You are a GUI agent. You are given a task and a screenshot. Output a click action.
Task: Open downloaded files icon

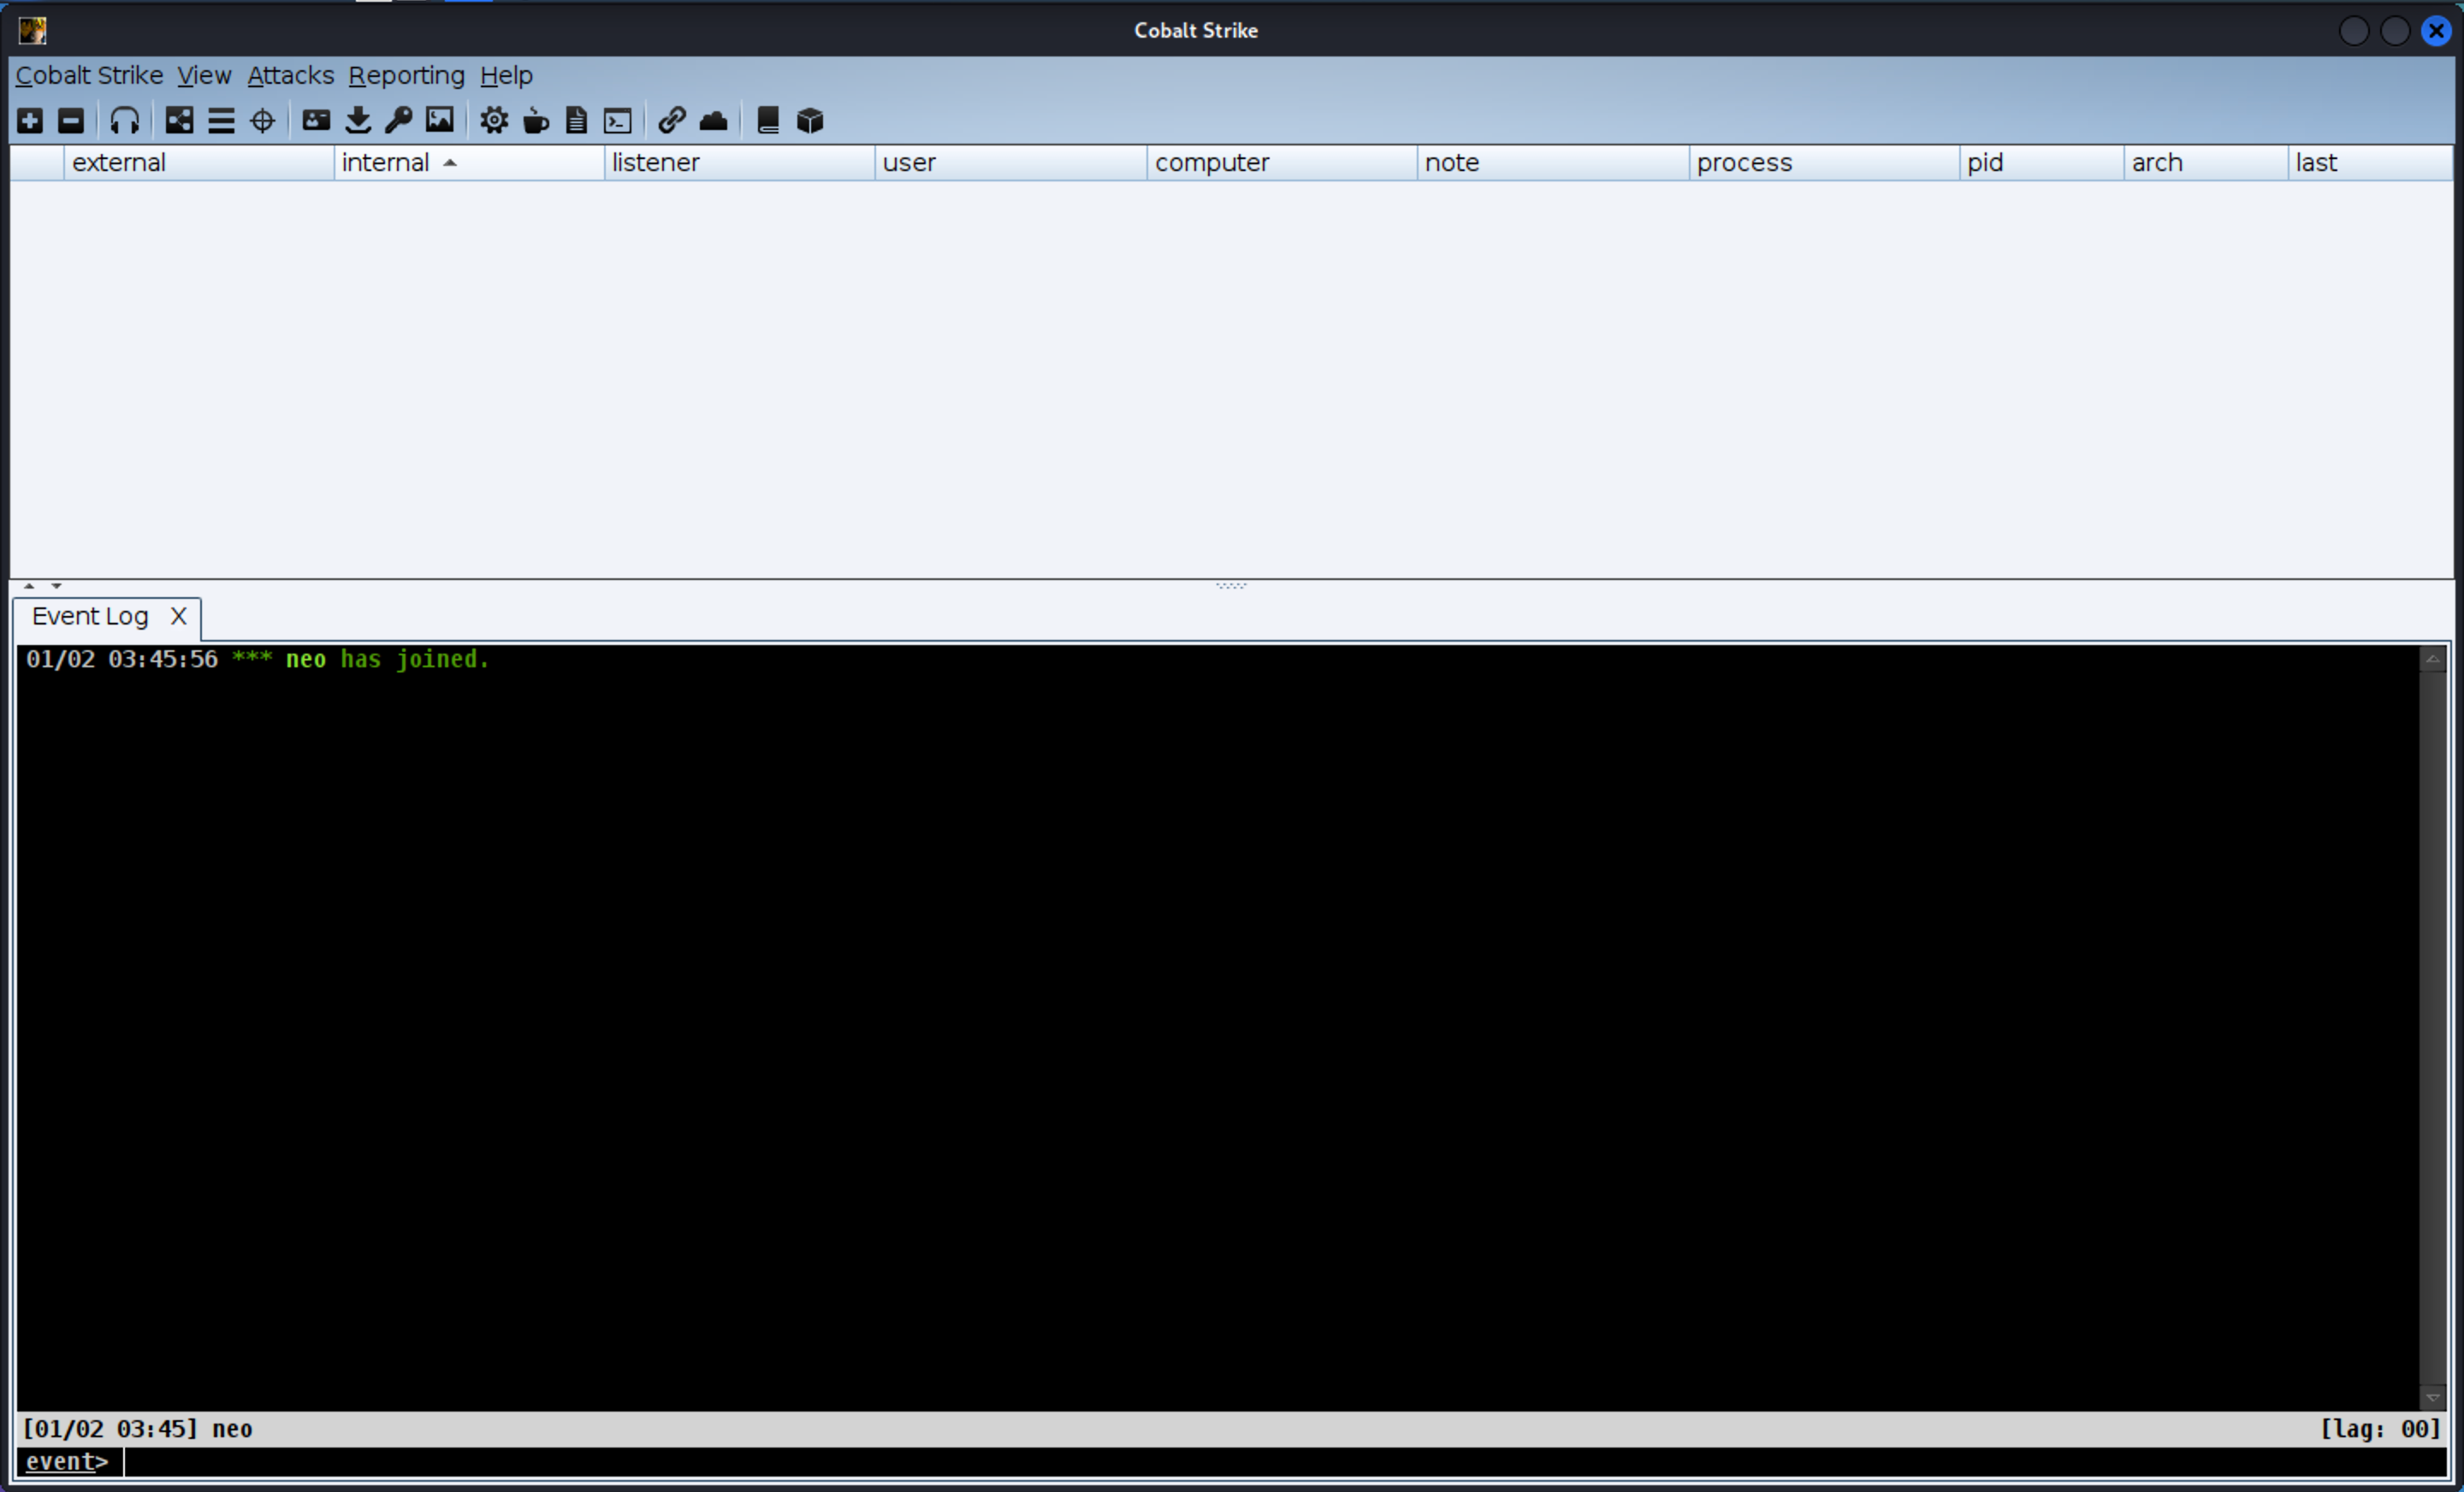point(358,121)
